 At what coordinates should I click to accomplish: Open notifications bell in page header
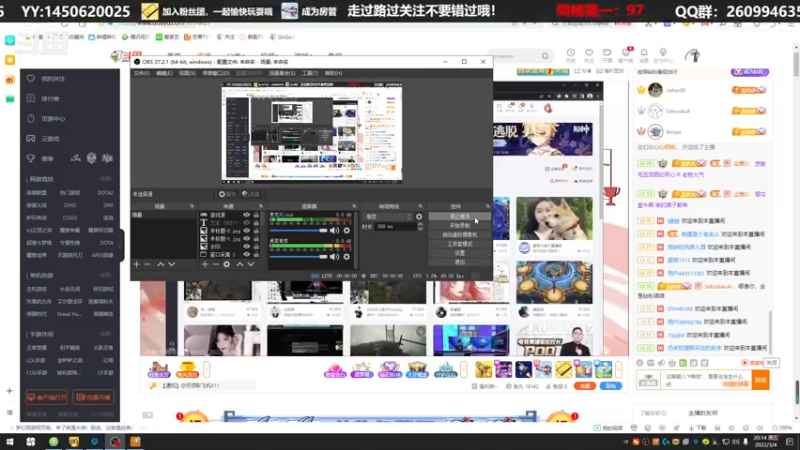(x=644, y=53)
